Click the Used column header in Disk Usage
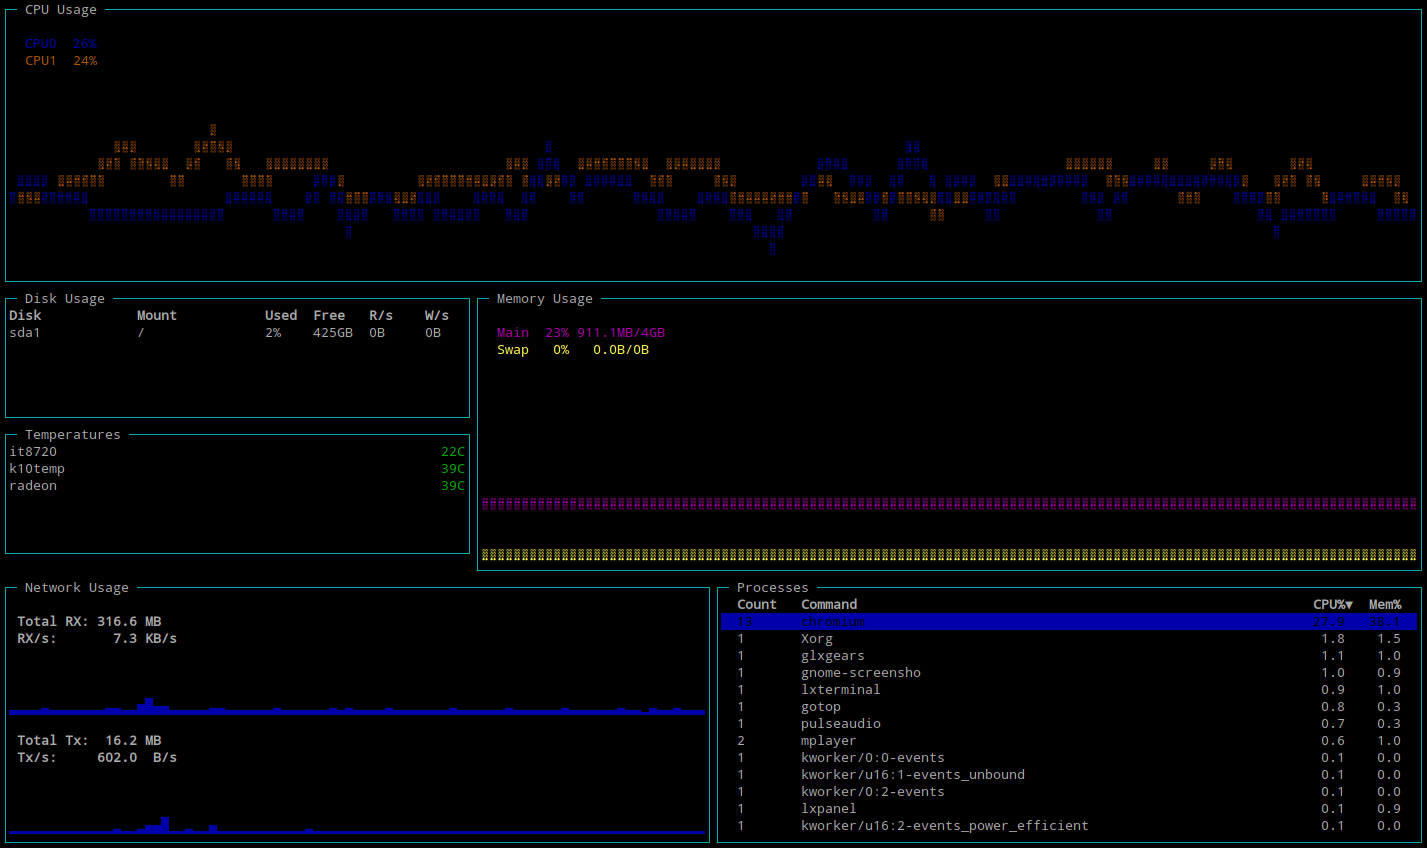The image size is (1427, 848). [x=281, y=316]
